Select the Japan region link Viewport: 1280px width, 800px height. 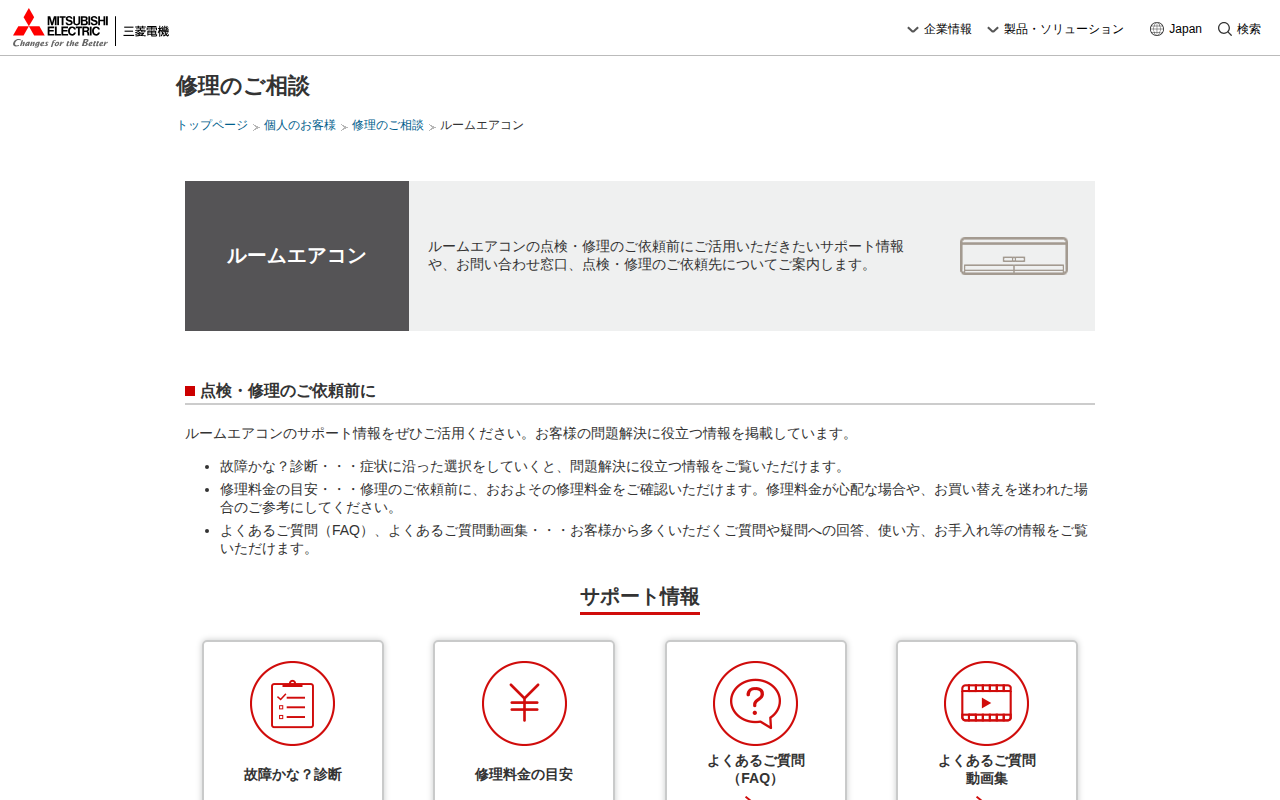tap(1185, 29)
